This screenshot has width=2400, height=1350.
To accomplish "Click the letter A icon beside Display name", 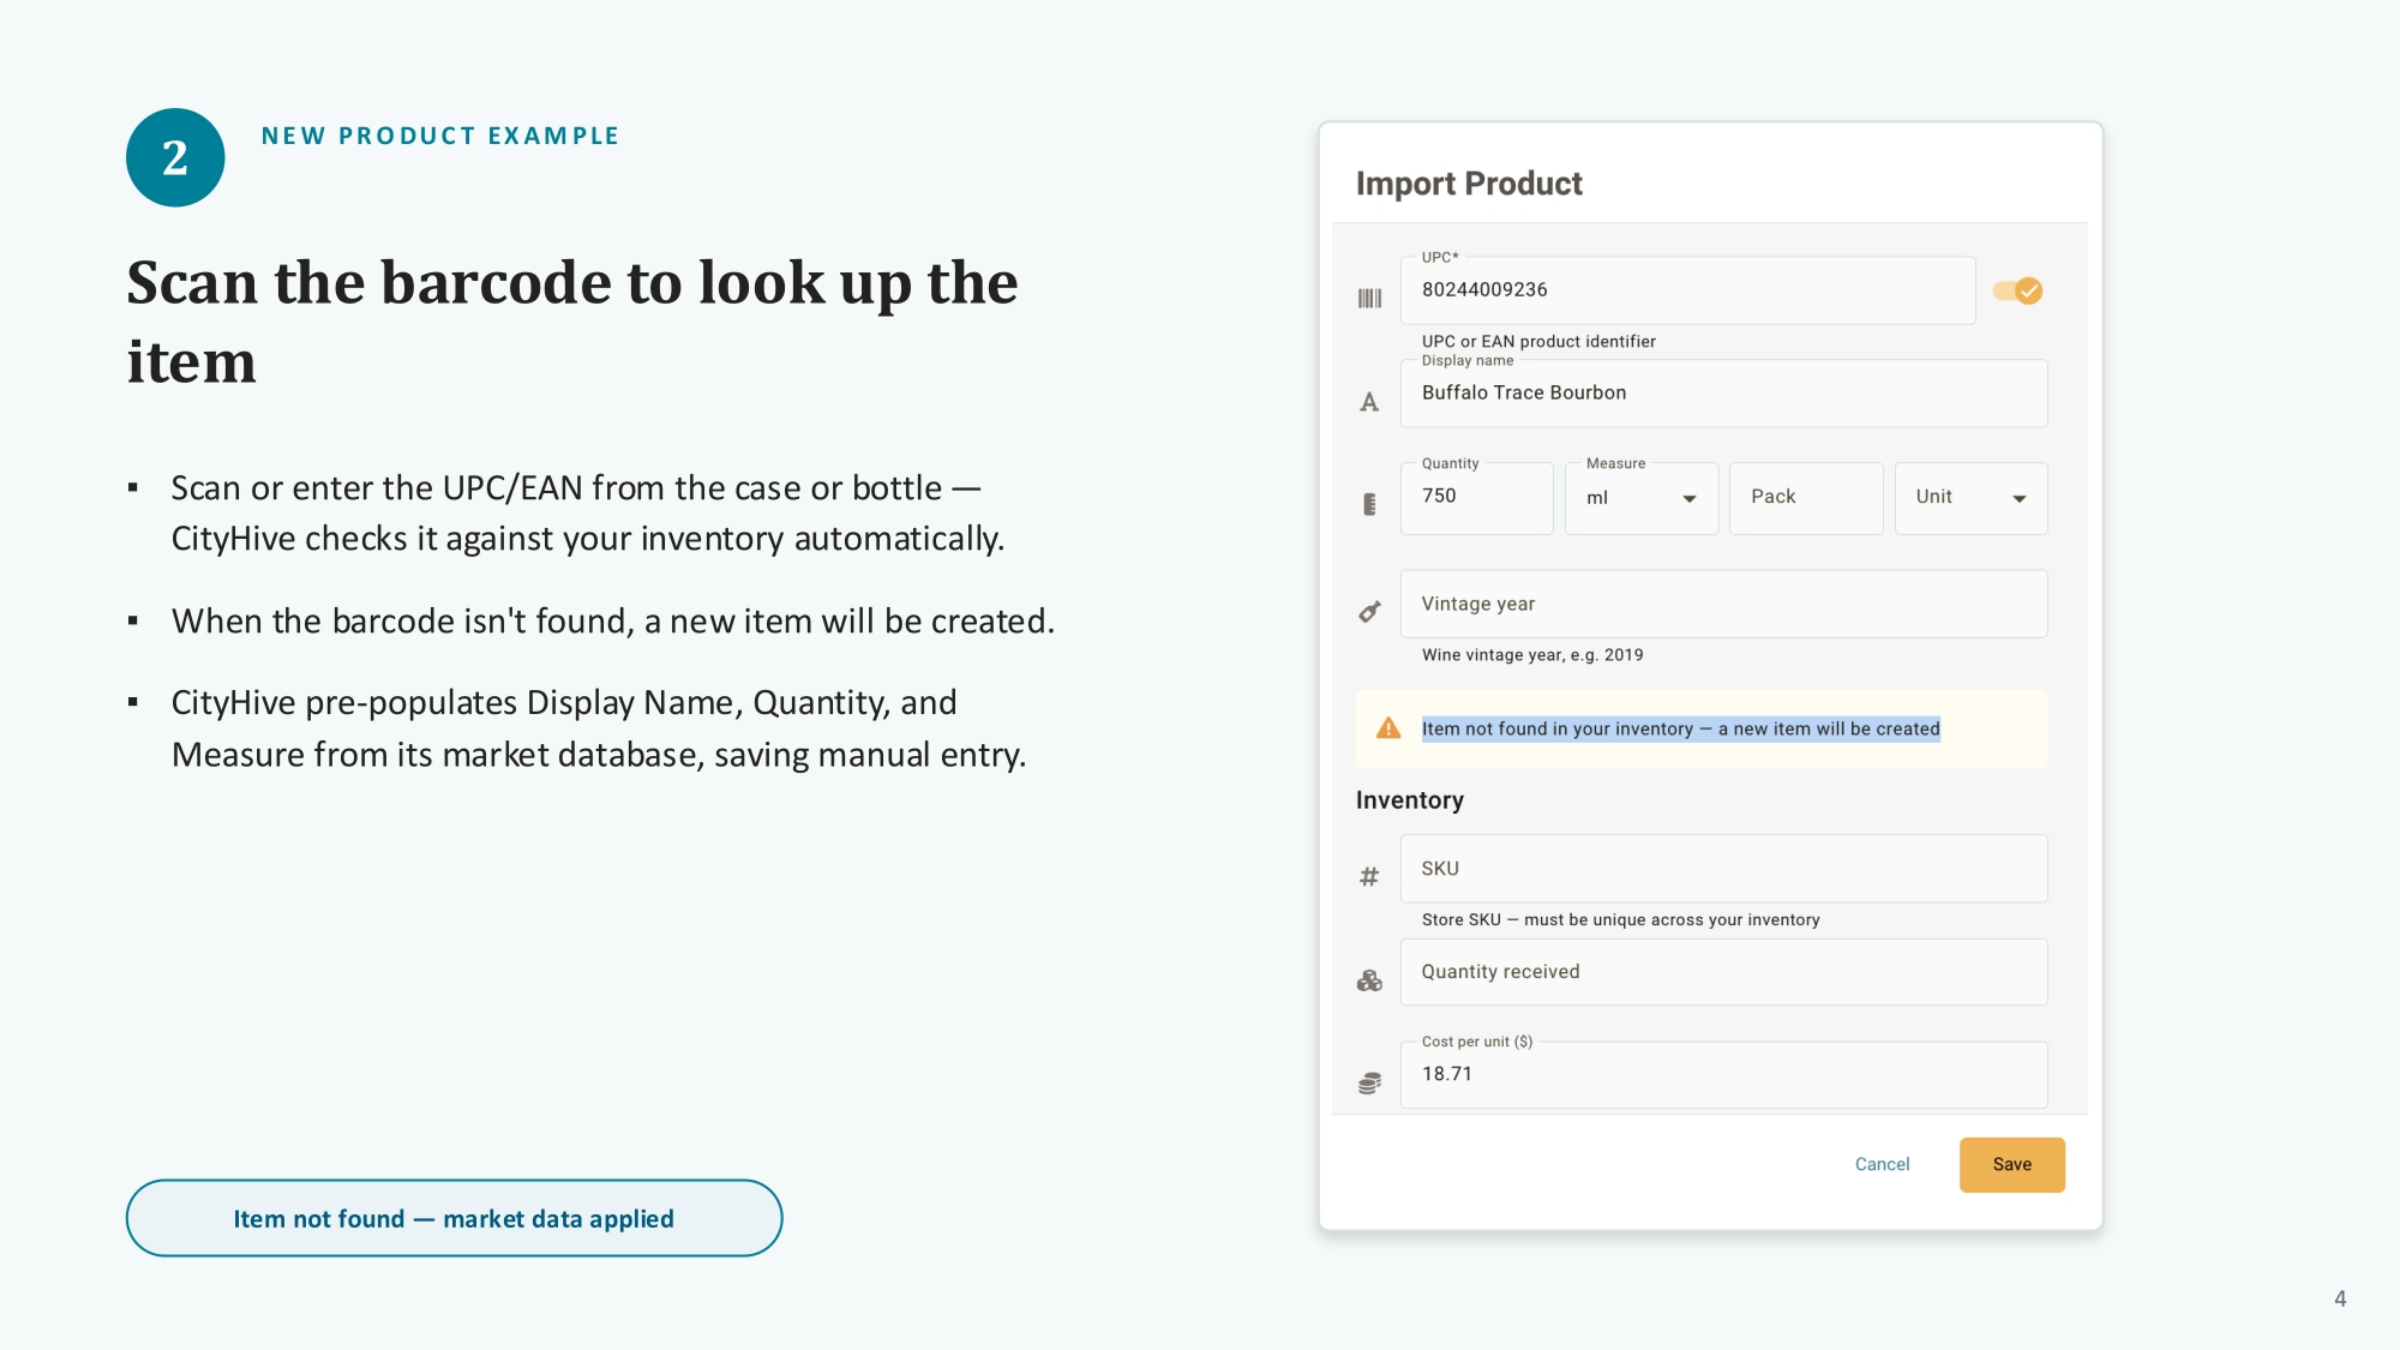I will pyautogui.click(x=1369, y=402).
